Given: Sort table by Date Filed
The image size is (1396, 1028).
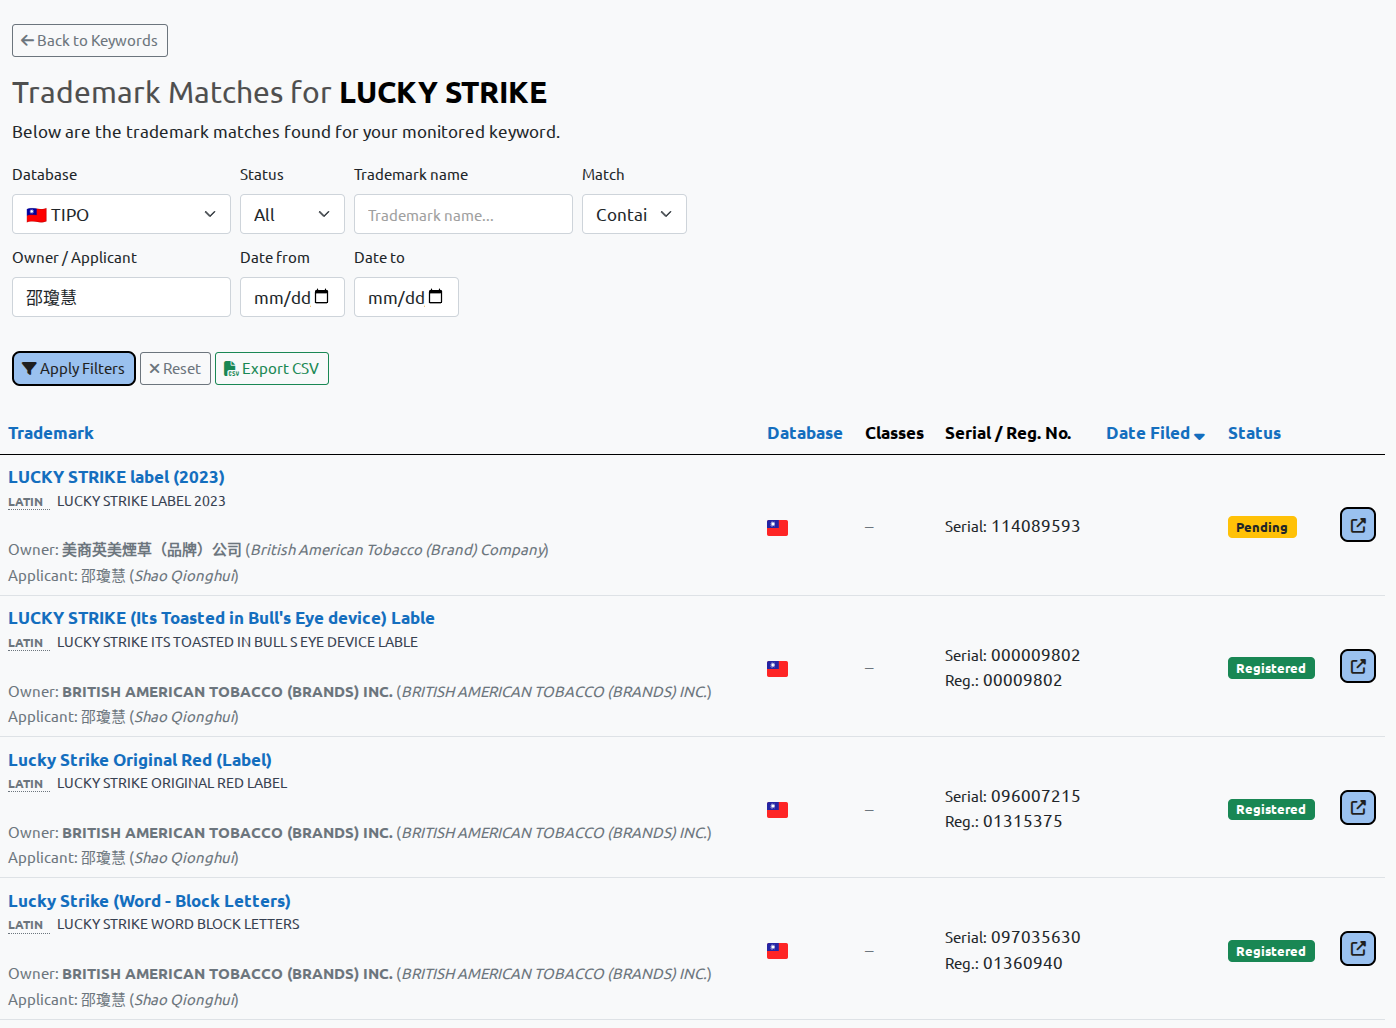Looking at the screenshot, I should [x=1155, y=433].
